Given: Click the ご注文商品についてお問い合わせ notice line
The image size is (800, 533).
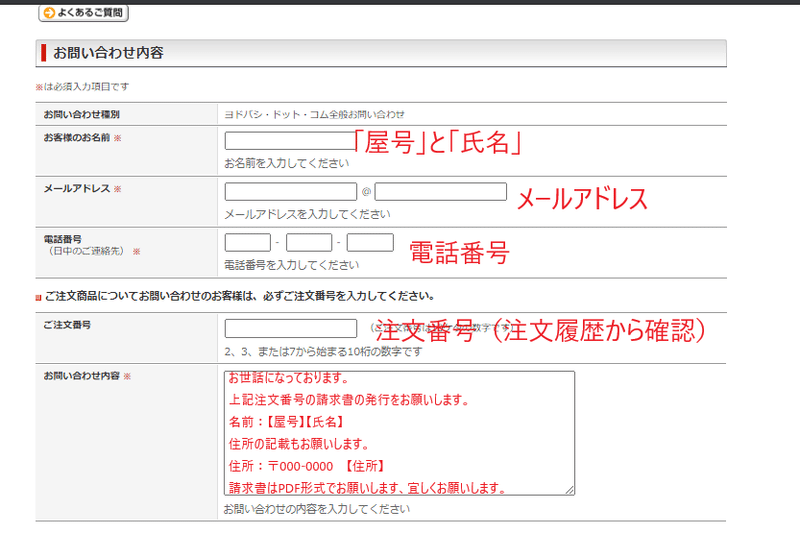Looking at the screenshot, I should pos(239,296).
